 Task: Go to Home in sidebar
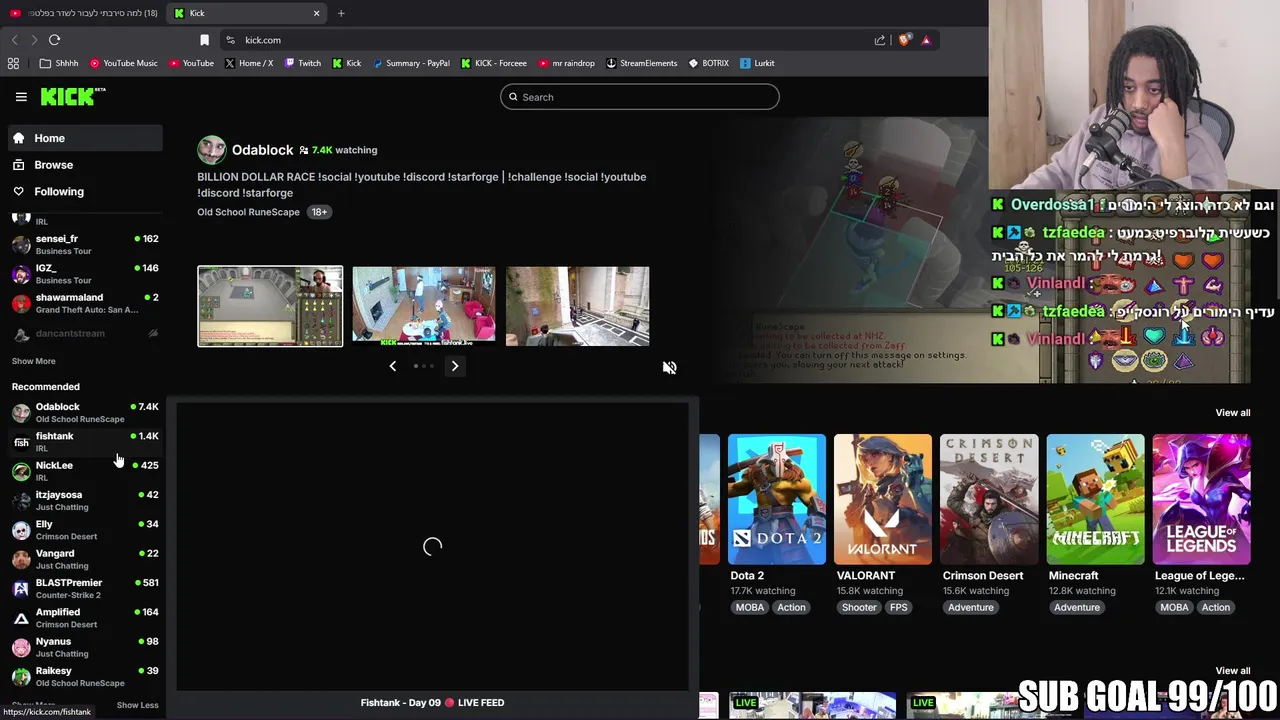pos(85,138)
